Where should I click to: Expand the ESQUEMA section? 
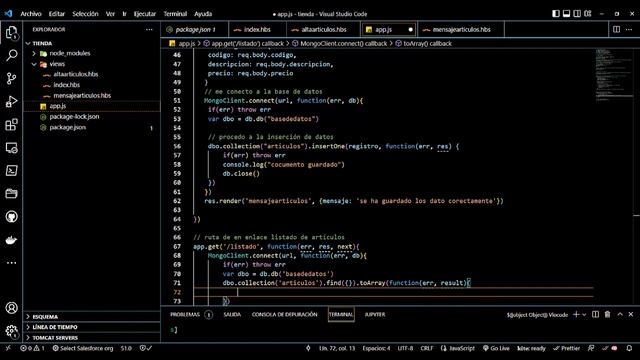45,317
